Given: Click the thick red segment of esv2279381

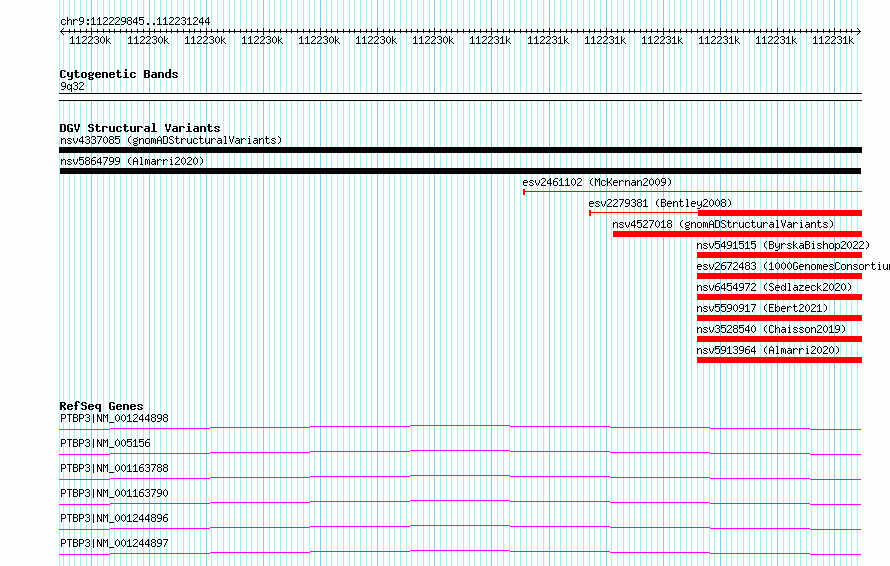Looking at the screenshot, I should tap(779, 213).
